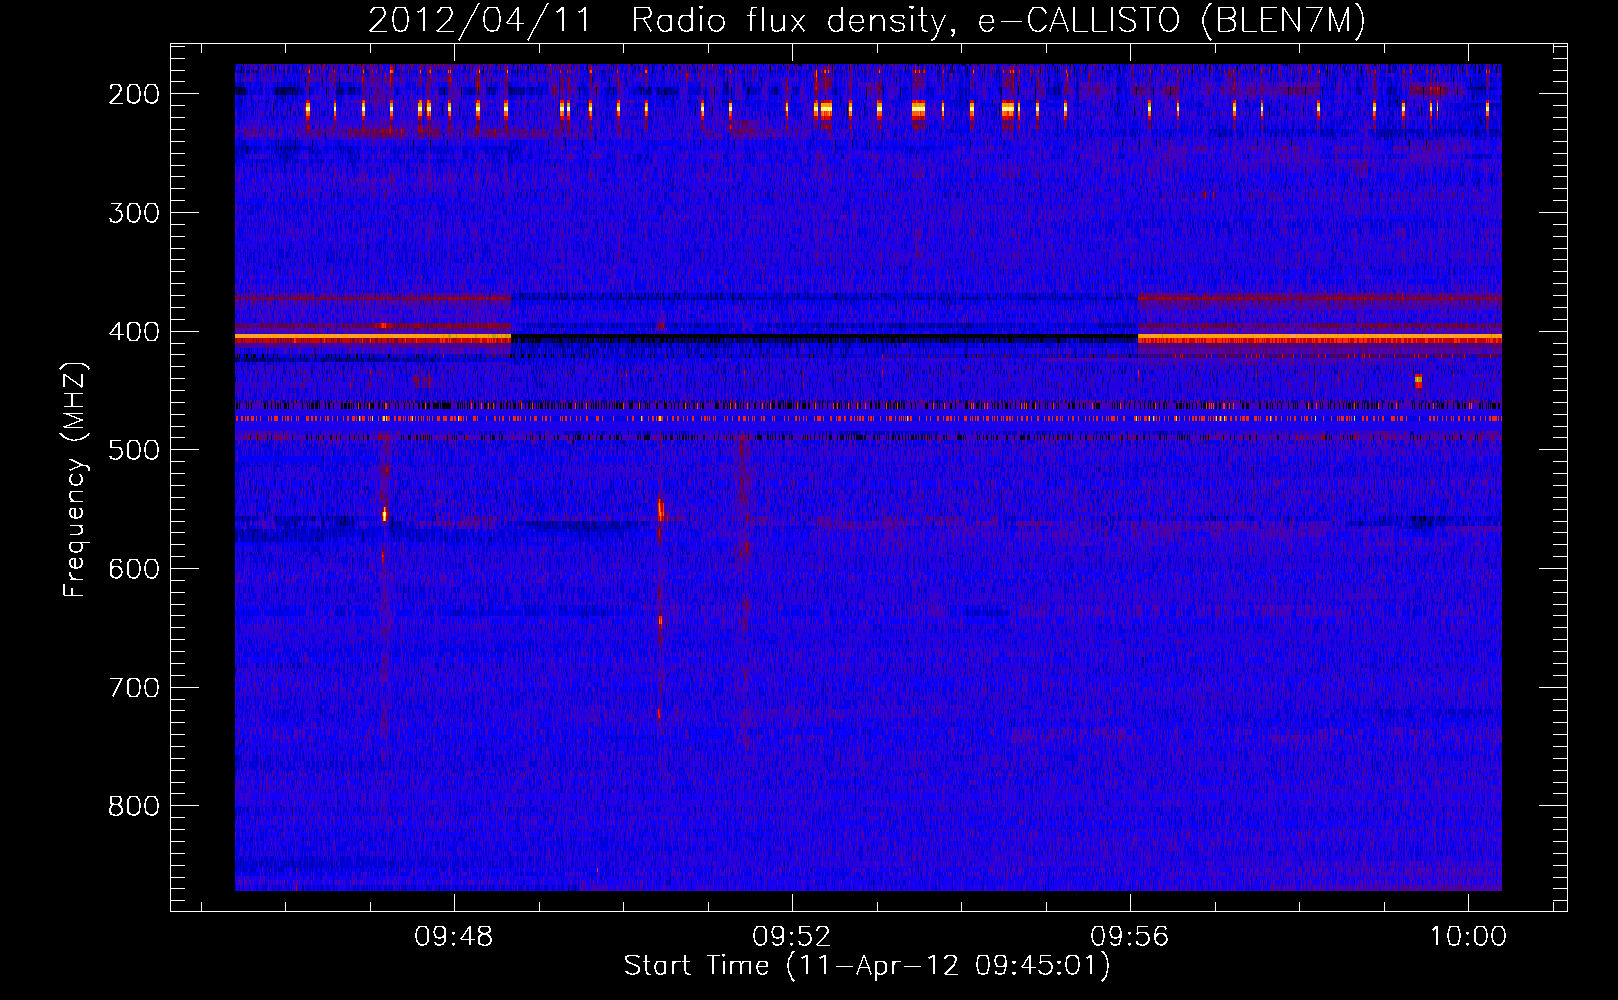Click the Start Time axis caption

867,966
